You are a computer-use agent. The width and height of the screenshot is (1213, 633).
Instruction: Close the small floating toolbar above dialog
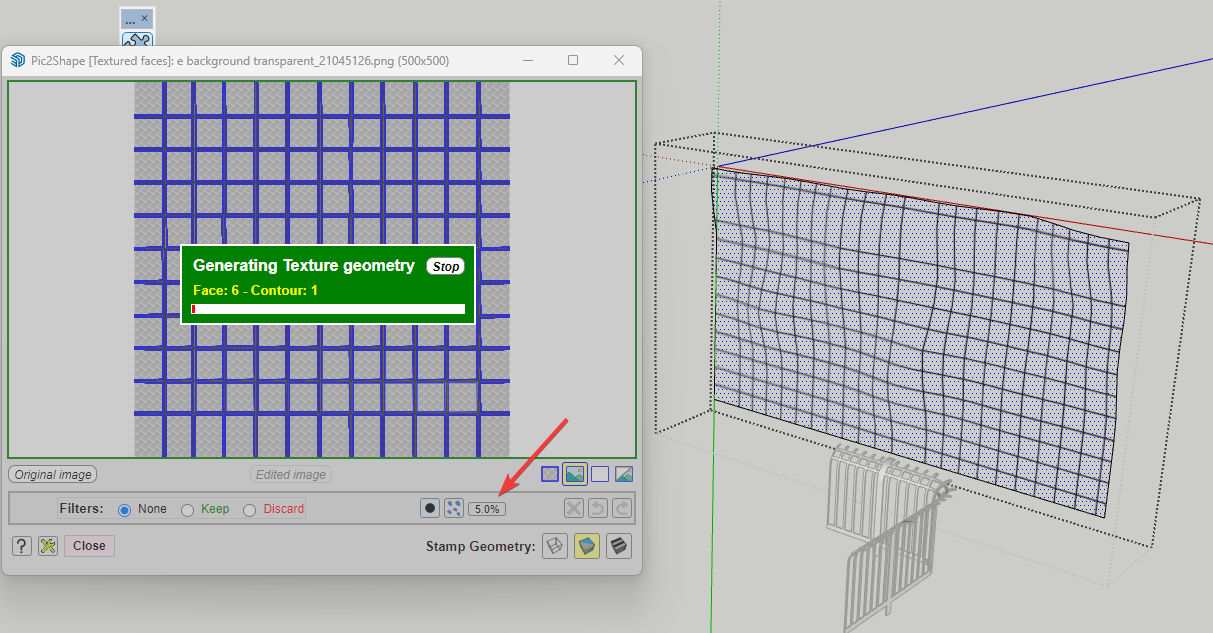click(x=144, y=18)
